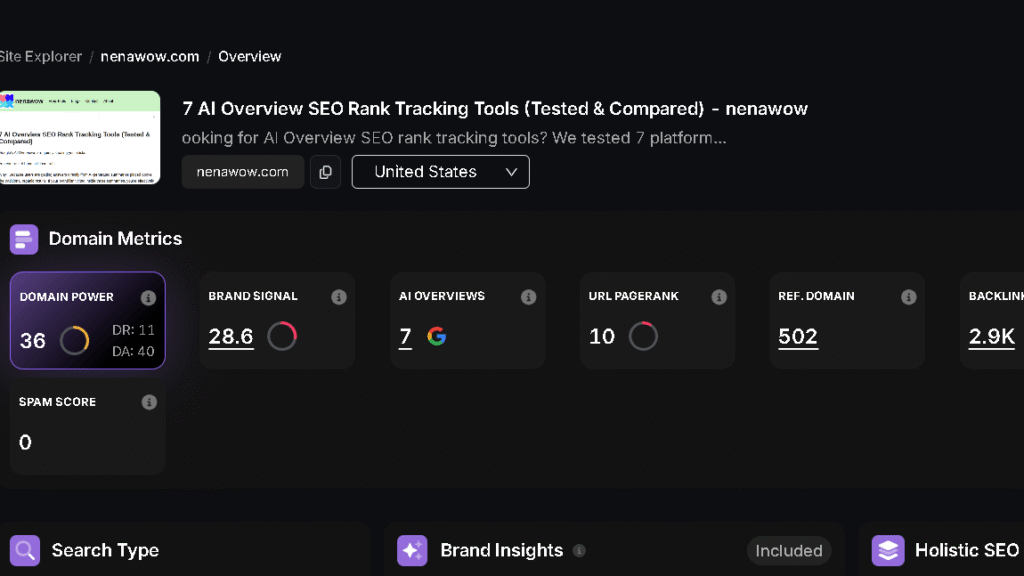Open the AI Overviews count 7
The width and height of the screenshot is (1024, 576).
point(405,337)
